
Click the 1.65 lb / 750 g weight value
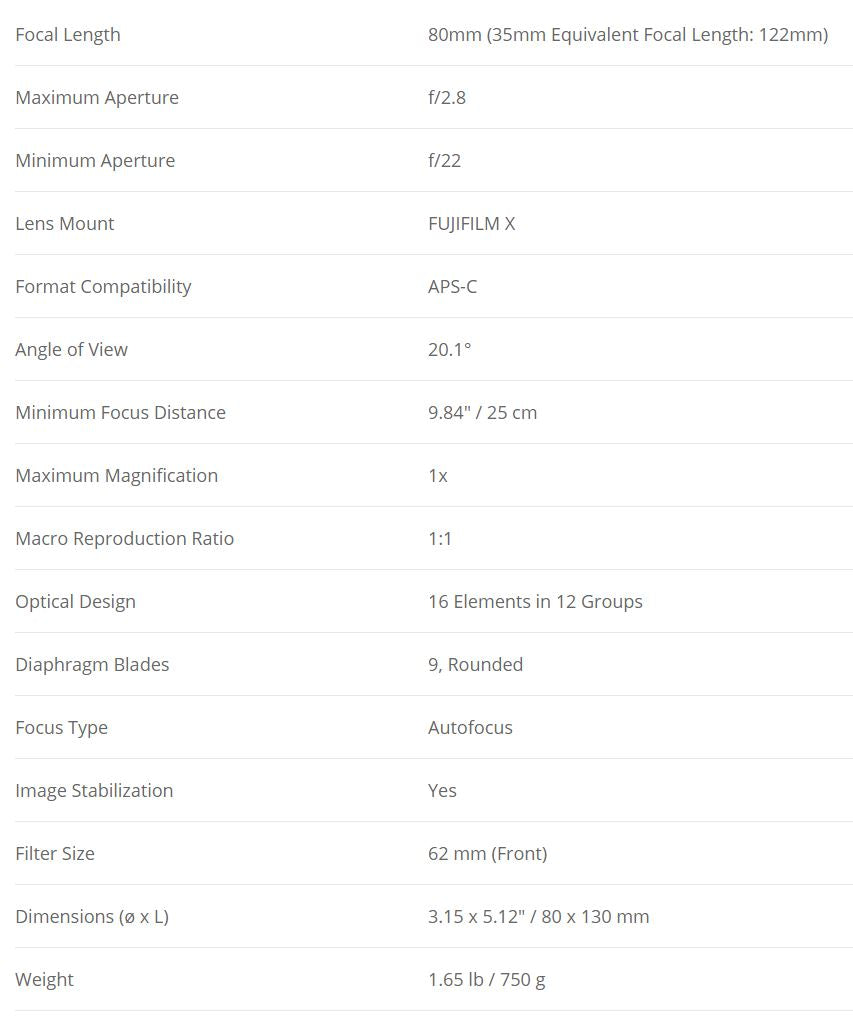point(486,980)
